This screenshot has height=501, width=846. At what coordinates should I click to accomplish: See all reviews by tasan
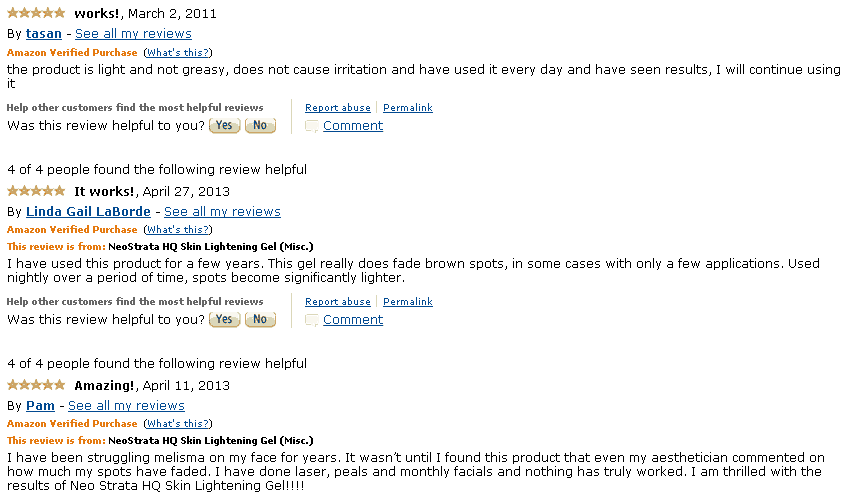click(x=133, y=33)
